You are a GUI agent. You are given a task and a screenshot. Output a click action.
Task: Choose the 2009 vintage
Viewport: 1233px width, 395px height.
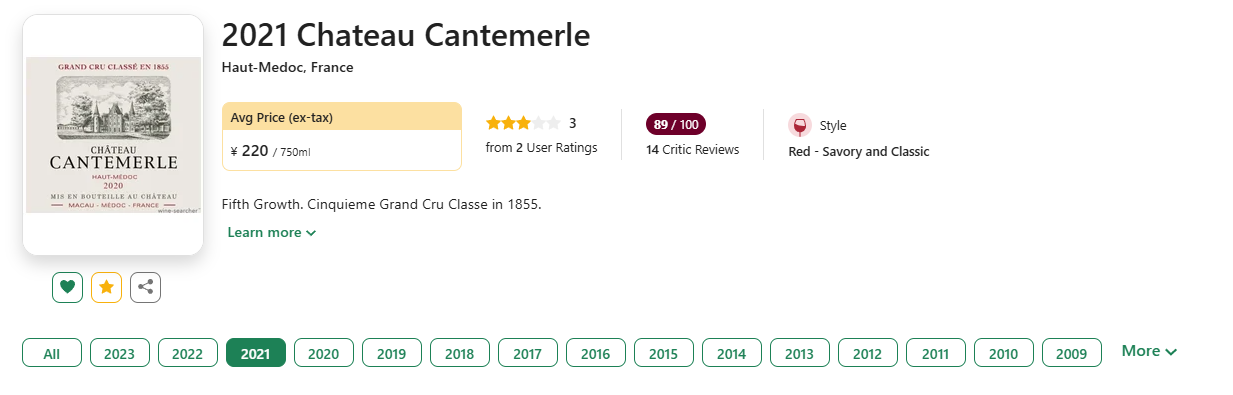(1072, 353)
